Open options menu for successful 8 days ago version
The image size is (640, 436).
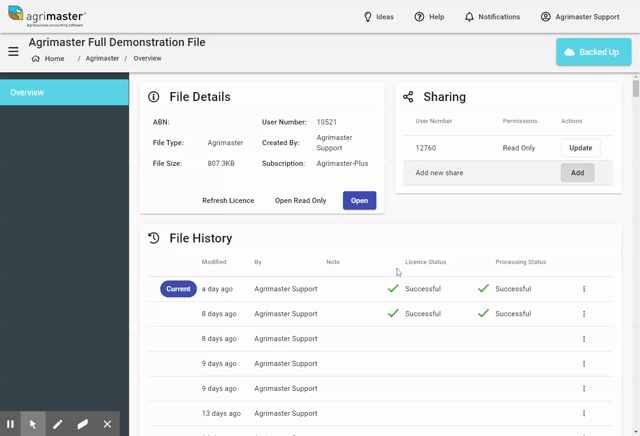click(x=584, y=314)
